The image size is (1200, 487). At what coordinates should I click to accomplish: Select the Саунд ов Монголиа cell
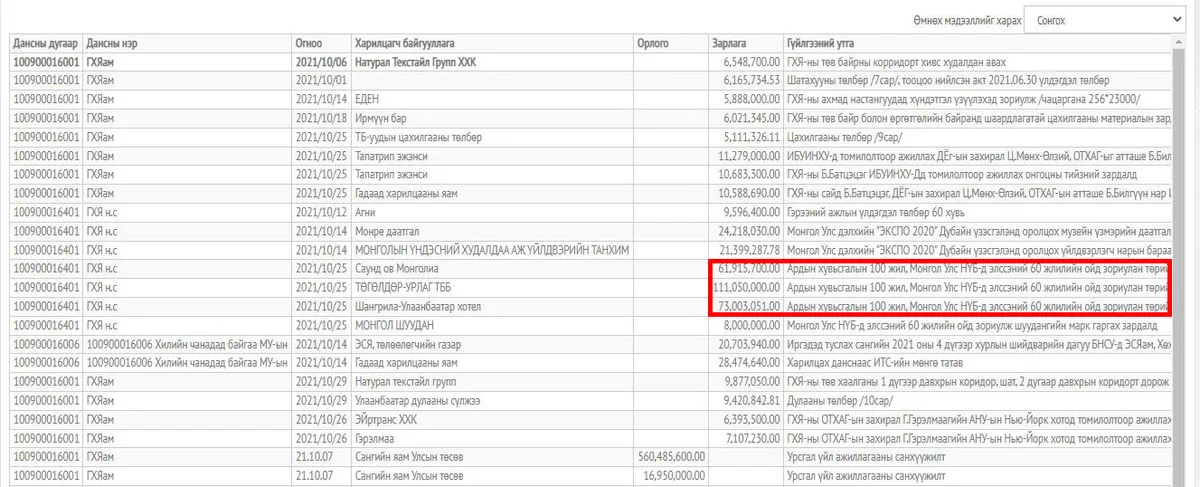pos(491,269)
